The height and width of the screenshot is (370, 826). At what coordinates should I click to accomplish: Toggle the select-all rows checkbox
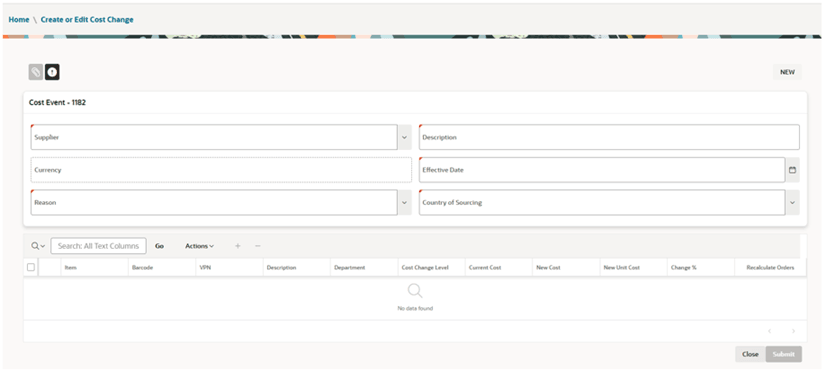pyautogui.click(x=31, y=267)
